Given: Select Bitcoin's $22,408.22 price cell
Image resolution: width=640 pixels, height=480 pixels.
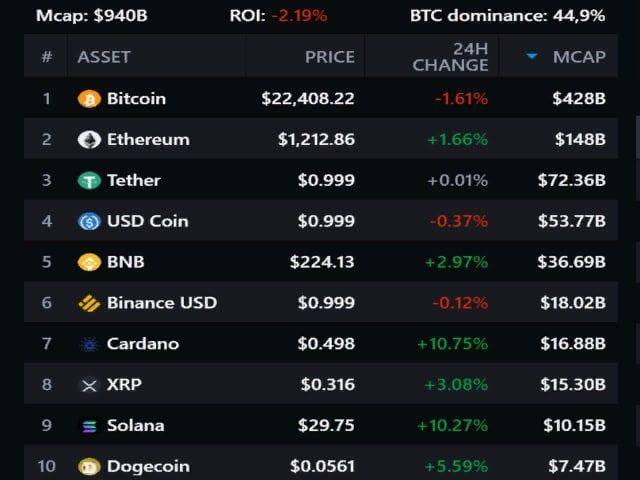Looking at the screenshot, I should coord(308,99).
